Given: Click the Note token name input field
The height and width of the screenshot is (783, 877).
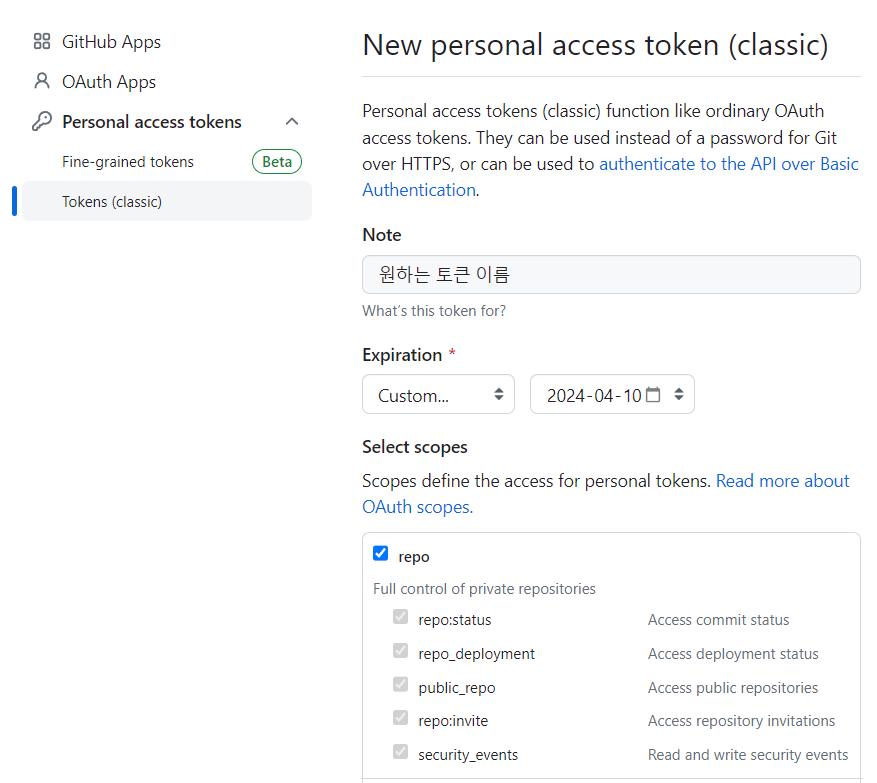Looking at the screenshot, I should (611, 275).
